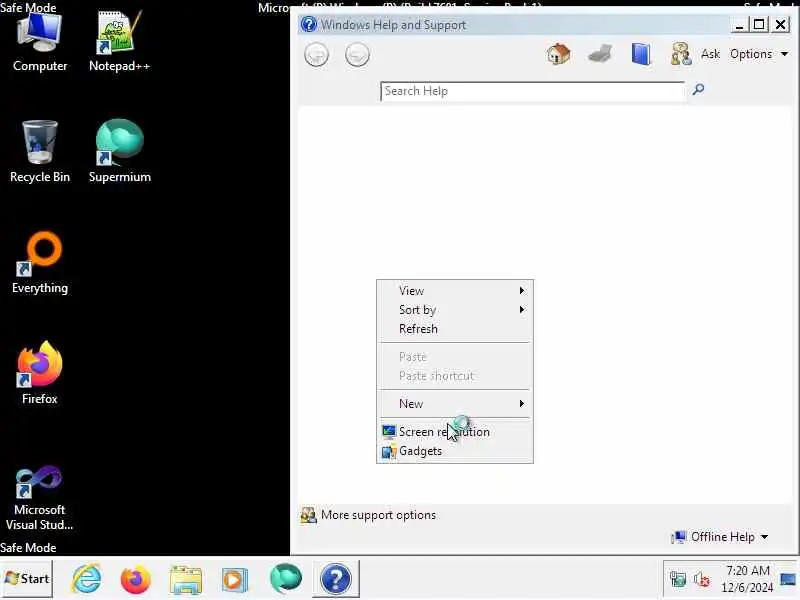Expand the View submenu
Viewport: 800px width, 600px height.
pyautogui.click(x=454, y=290)
